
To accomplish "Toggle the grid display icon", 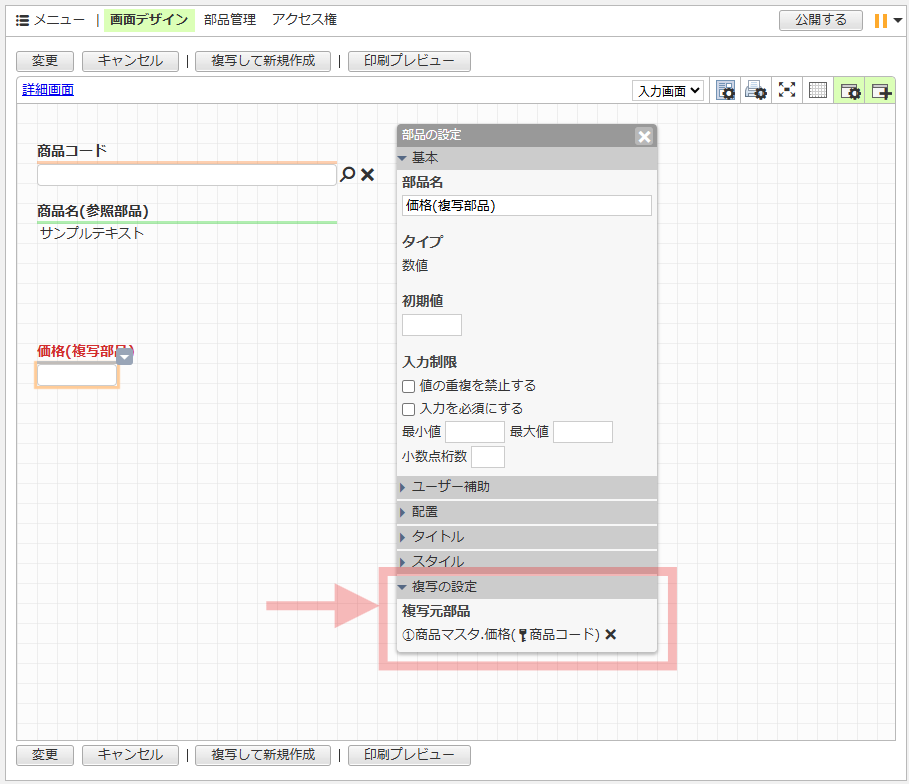I will coord(817,90).
